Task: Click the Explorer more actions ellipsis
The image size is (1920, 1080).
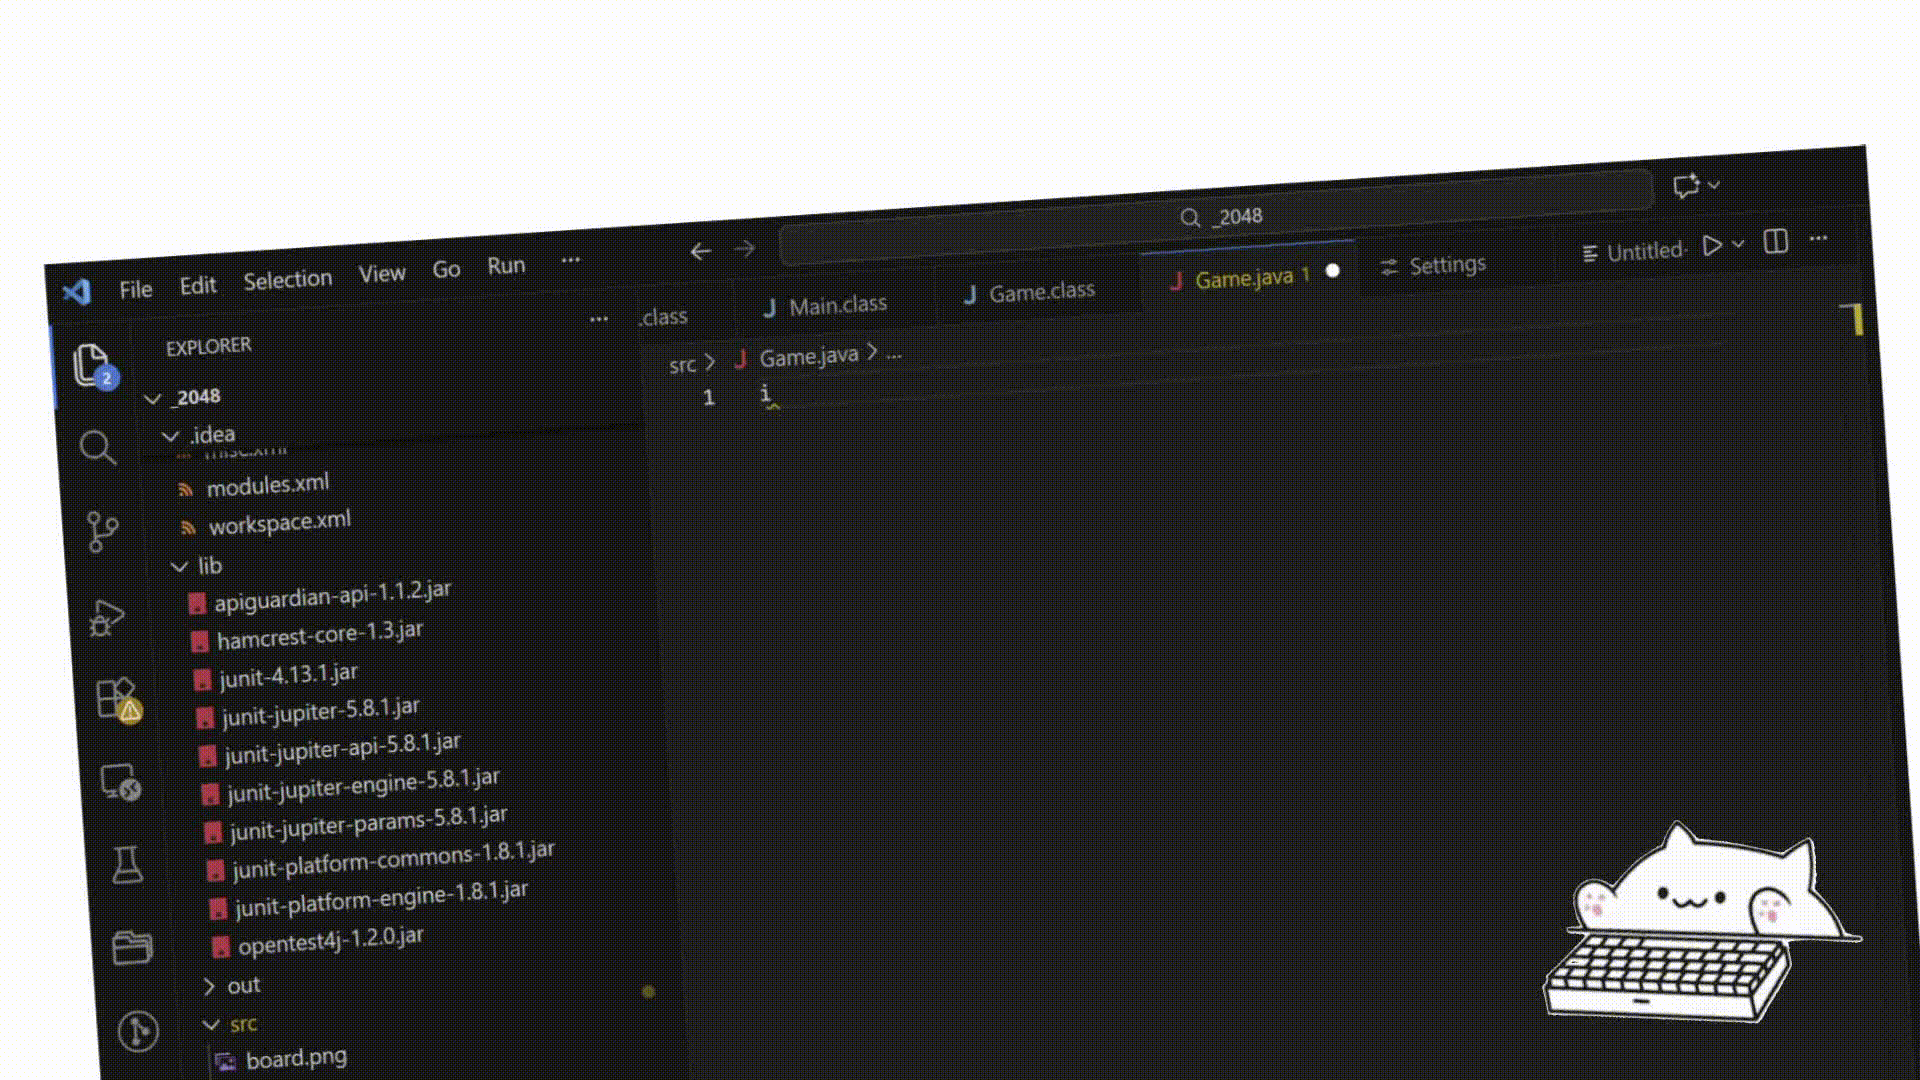Action: (599, 318)
